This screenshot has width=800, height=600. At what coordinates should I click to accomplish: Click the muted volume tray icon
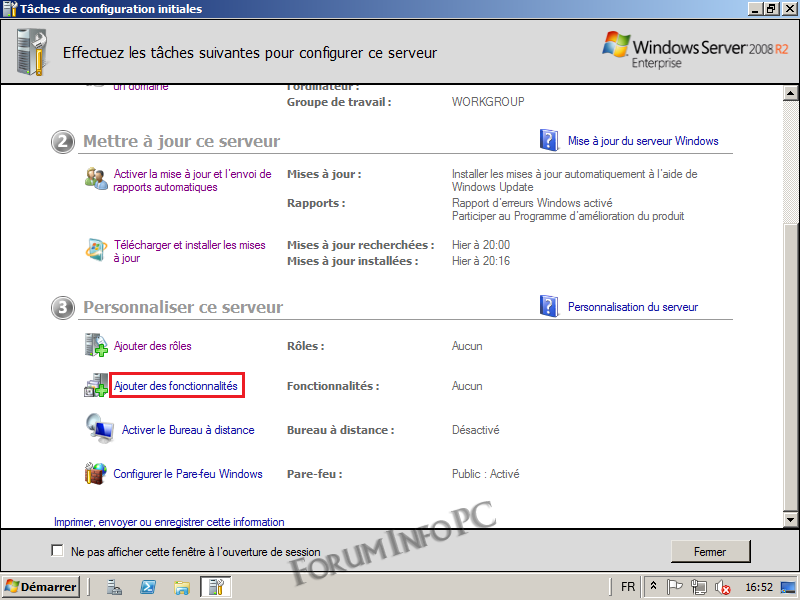(x=722, y=587)
